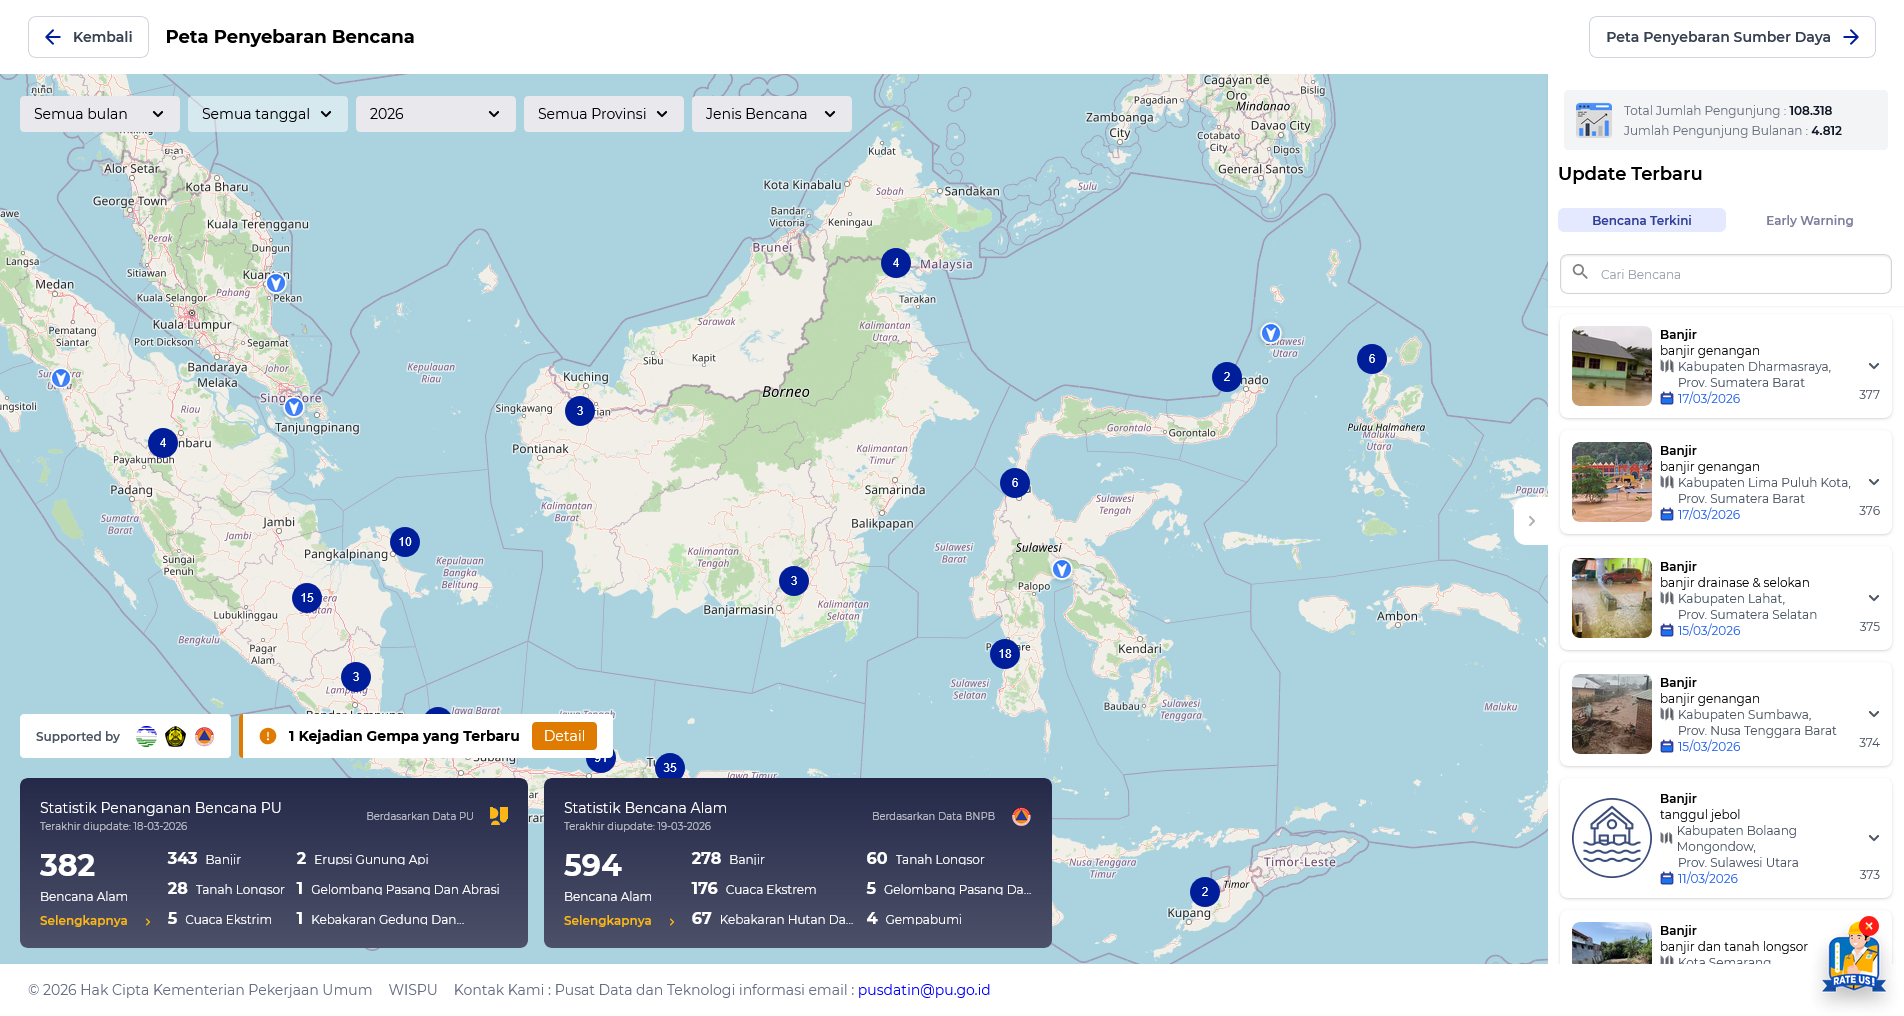Switch to the Bencana Terkini tab
The width and height of the screenshot is (1904, 1016).
(1642, 220)
